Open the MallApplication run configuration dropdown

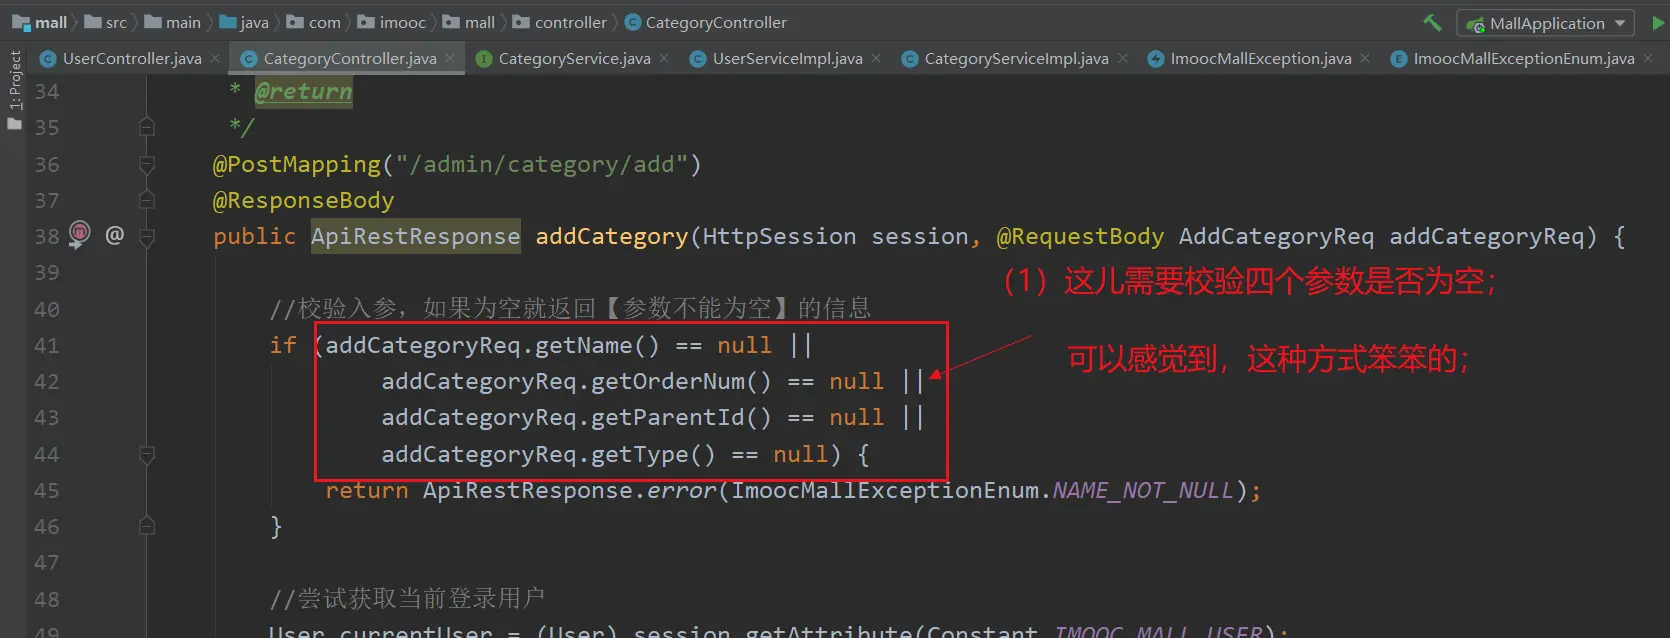click(x=1546, y=23)
